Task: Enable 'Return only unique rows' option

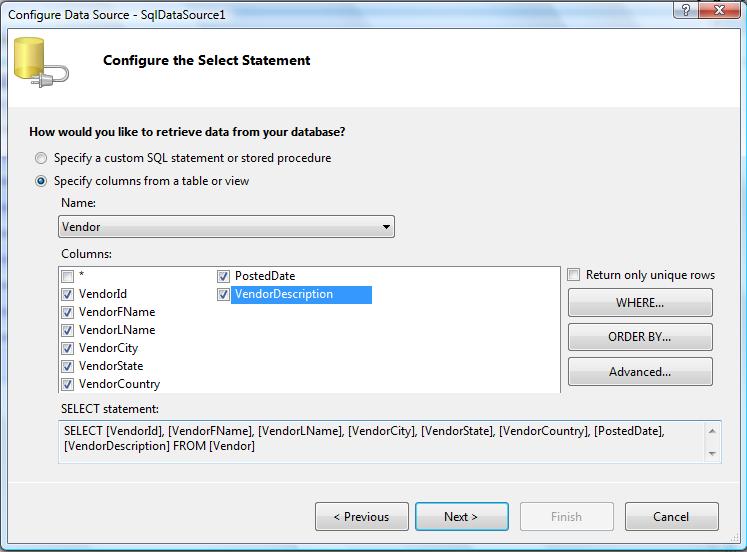Action: tap(574, 275)
